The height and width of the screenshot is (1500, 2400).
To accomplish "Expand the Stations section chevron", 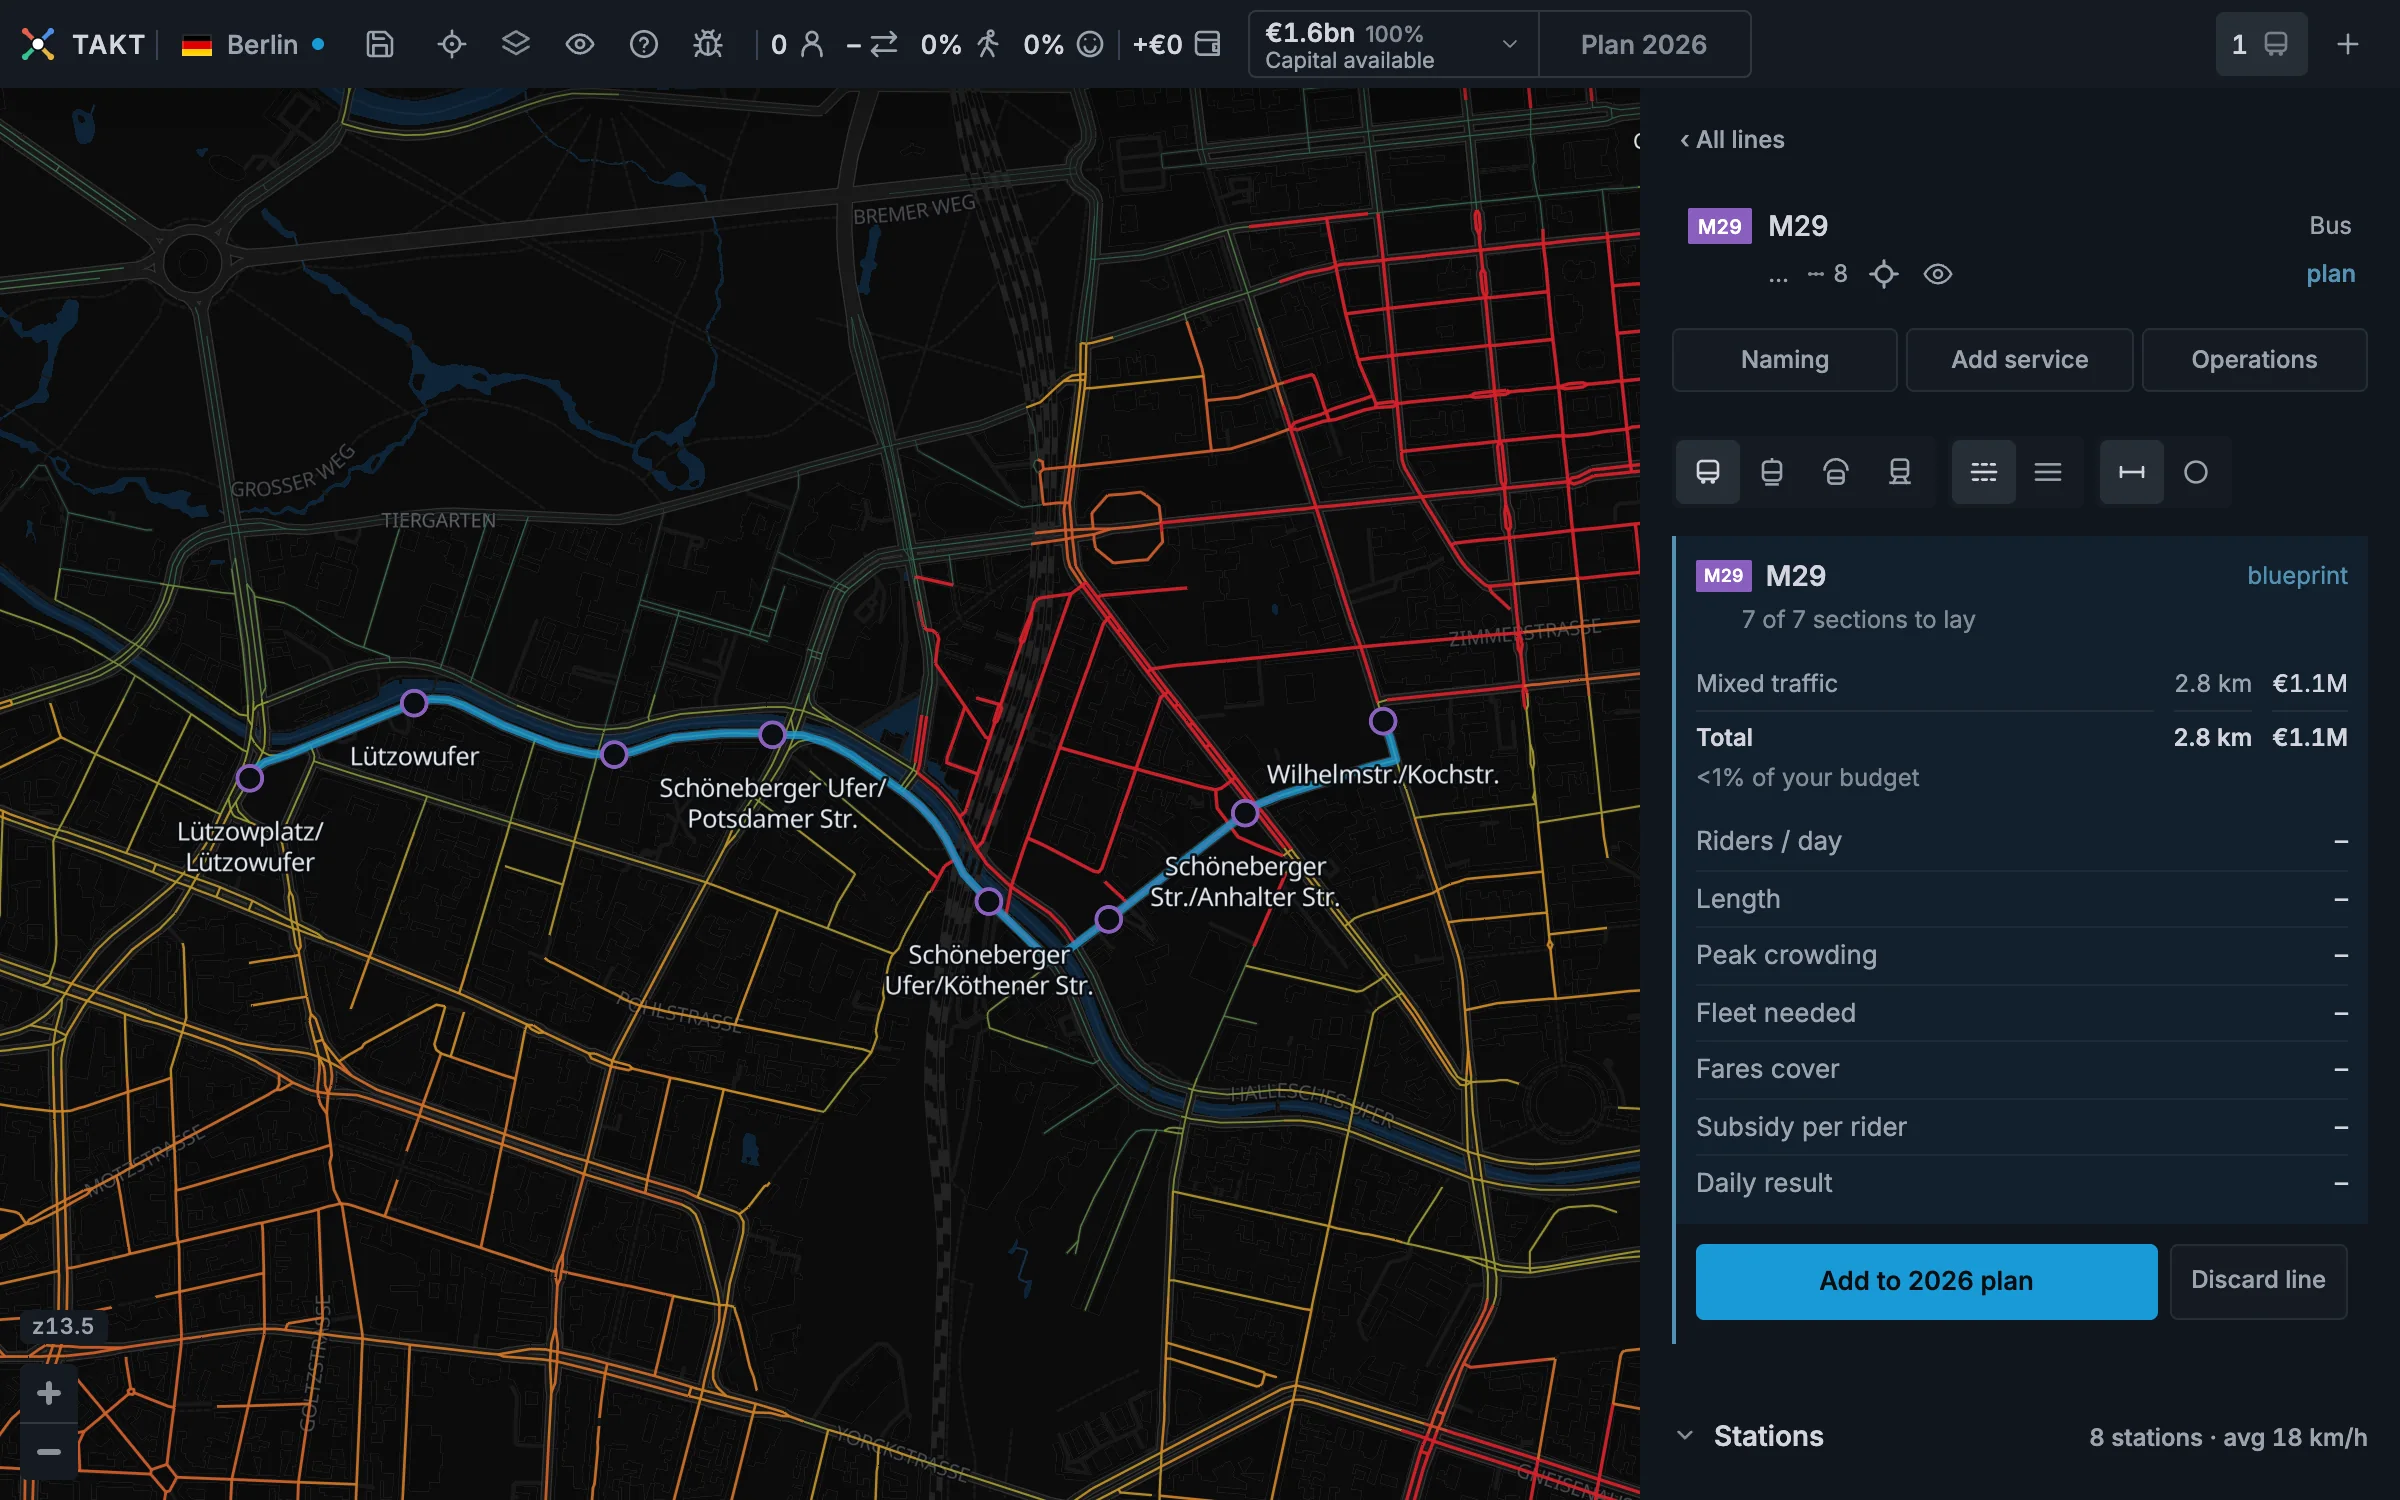I will 1685,1436.
